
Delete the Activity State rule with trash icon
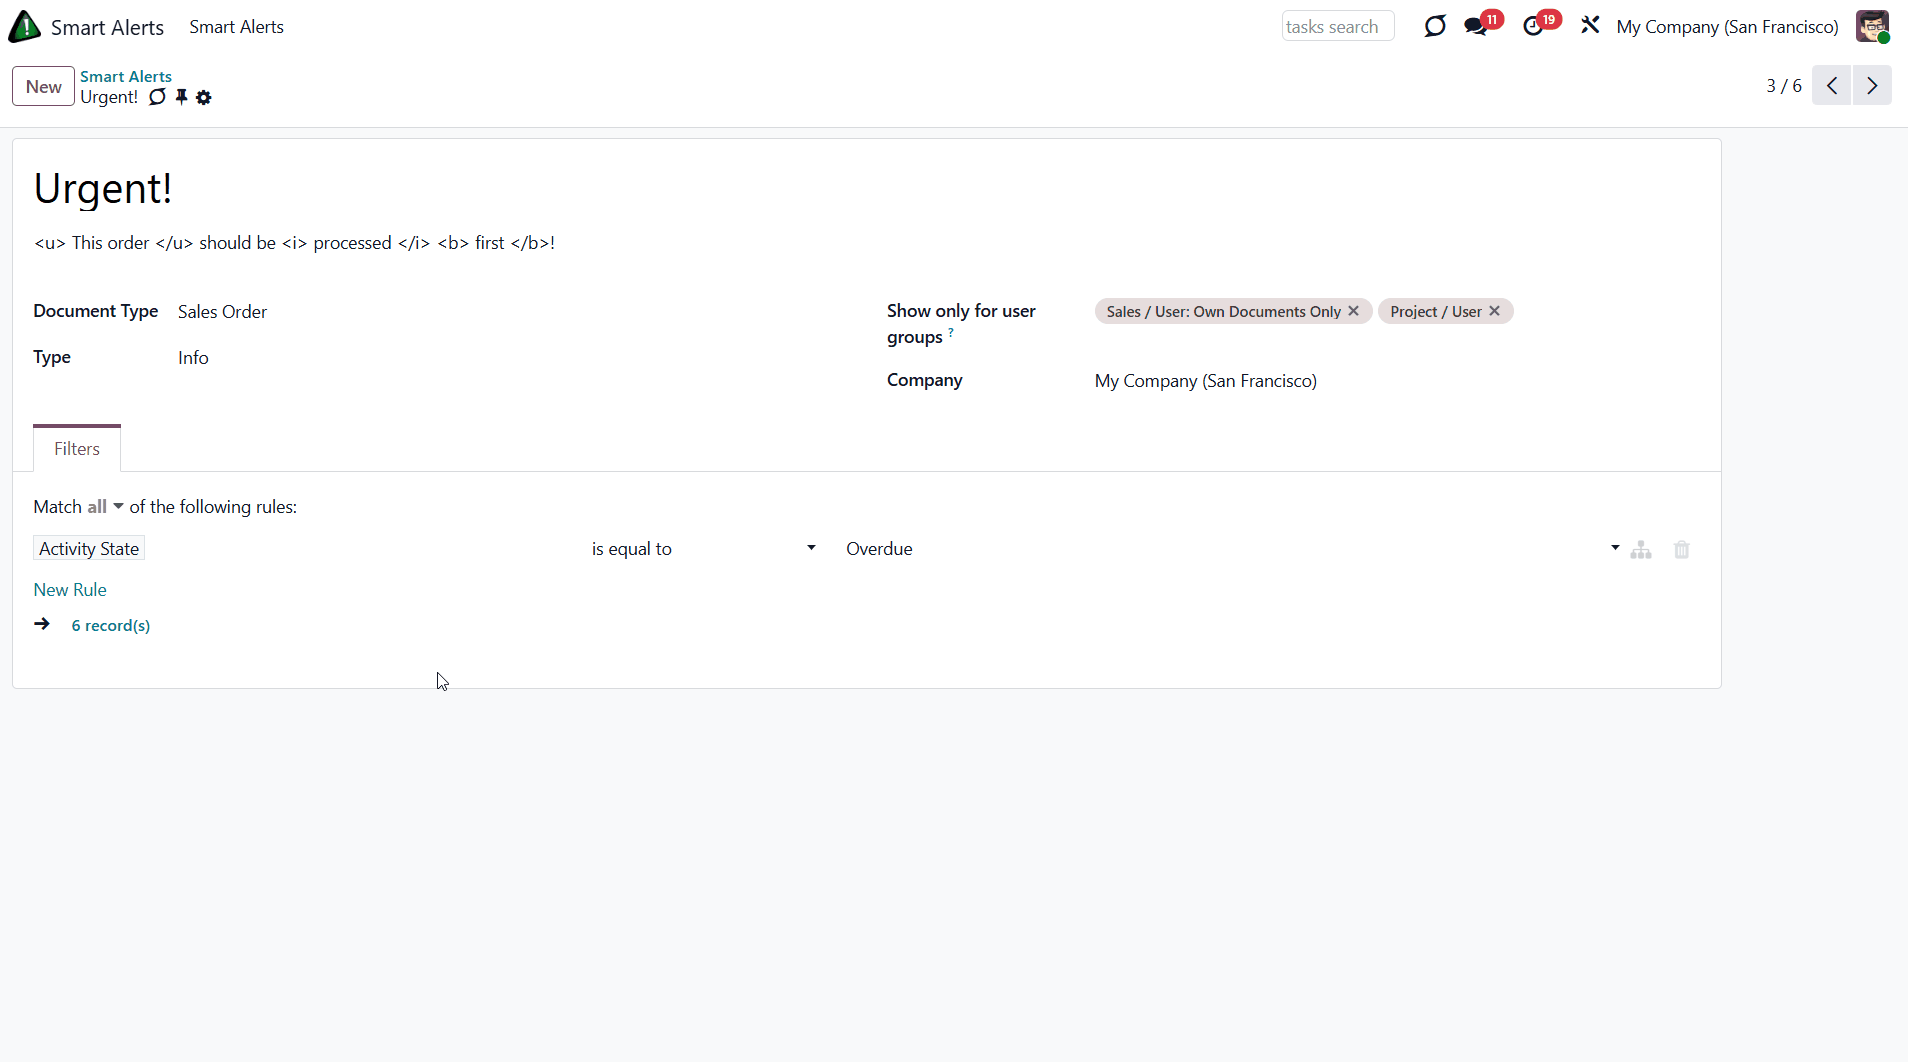pos(1681,550)
